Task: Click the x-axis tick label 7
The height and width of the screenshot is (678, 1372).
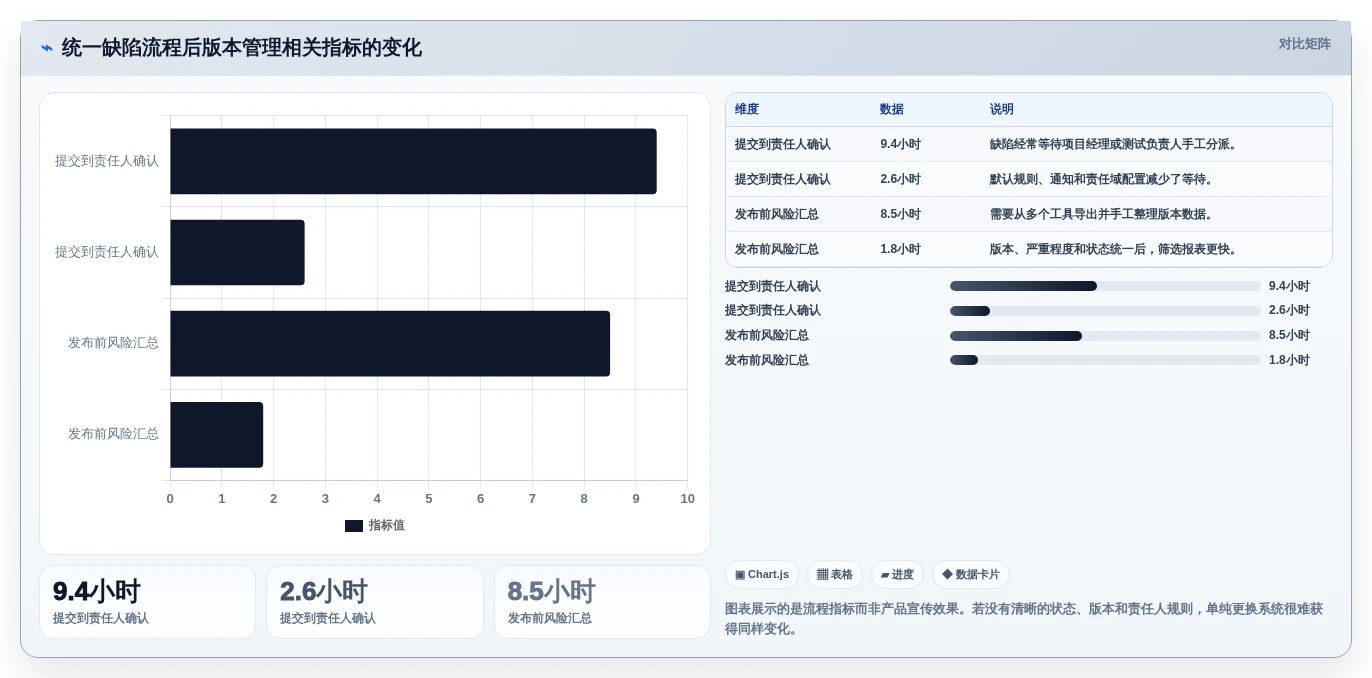Action: pyautogui.click(x=532, y=498)
